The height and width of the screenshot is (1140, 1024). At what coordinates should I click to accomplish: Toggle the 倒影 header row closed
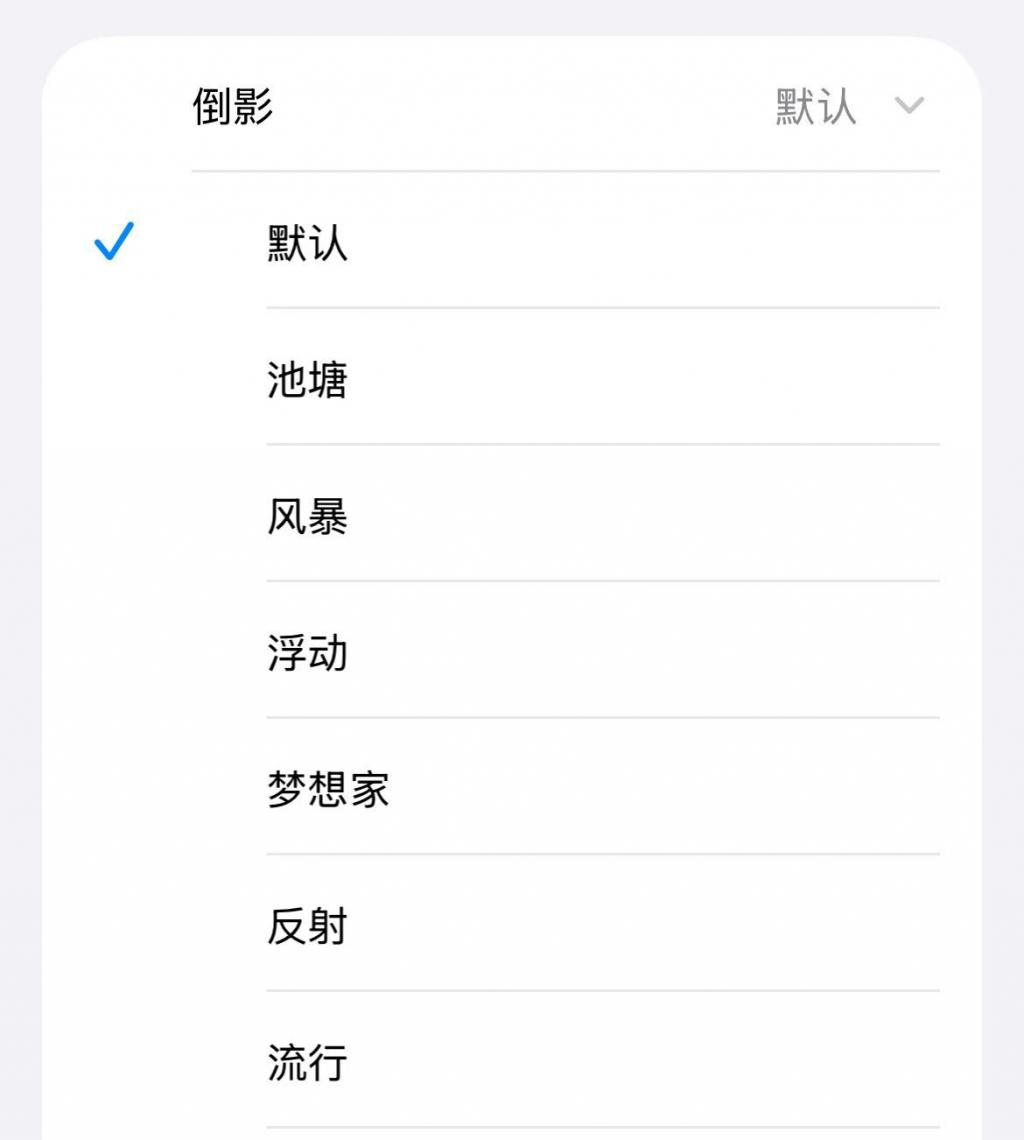point(512,104)
